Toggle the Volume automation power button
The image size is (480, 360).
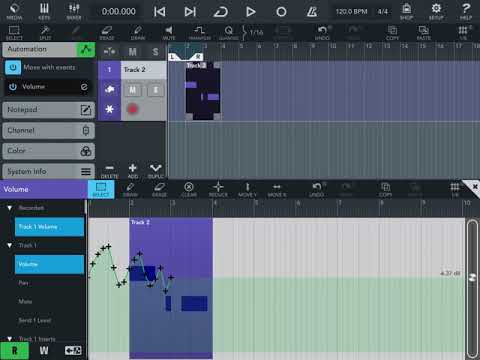[x=13, y=87]
